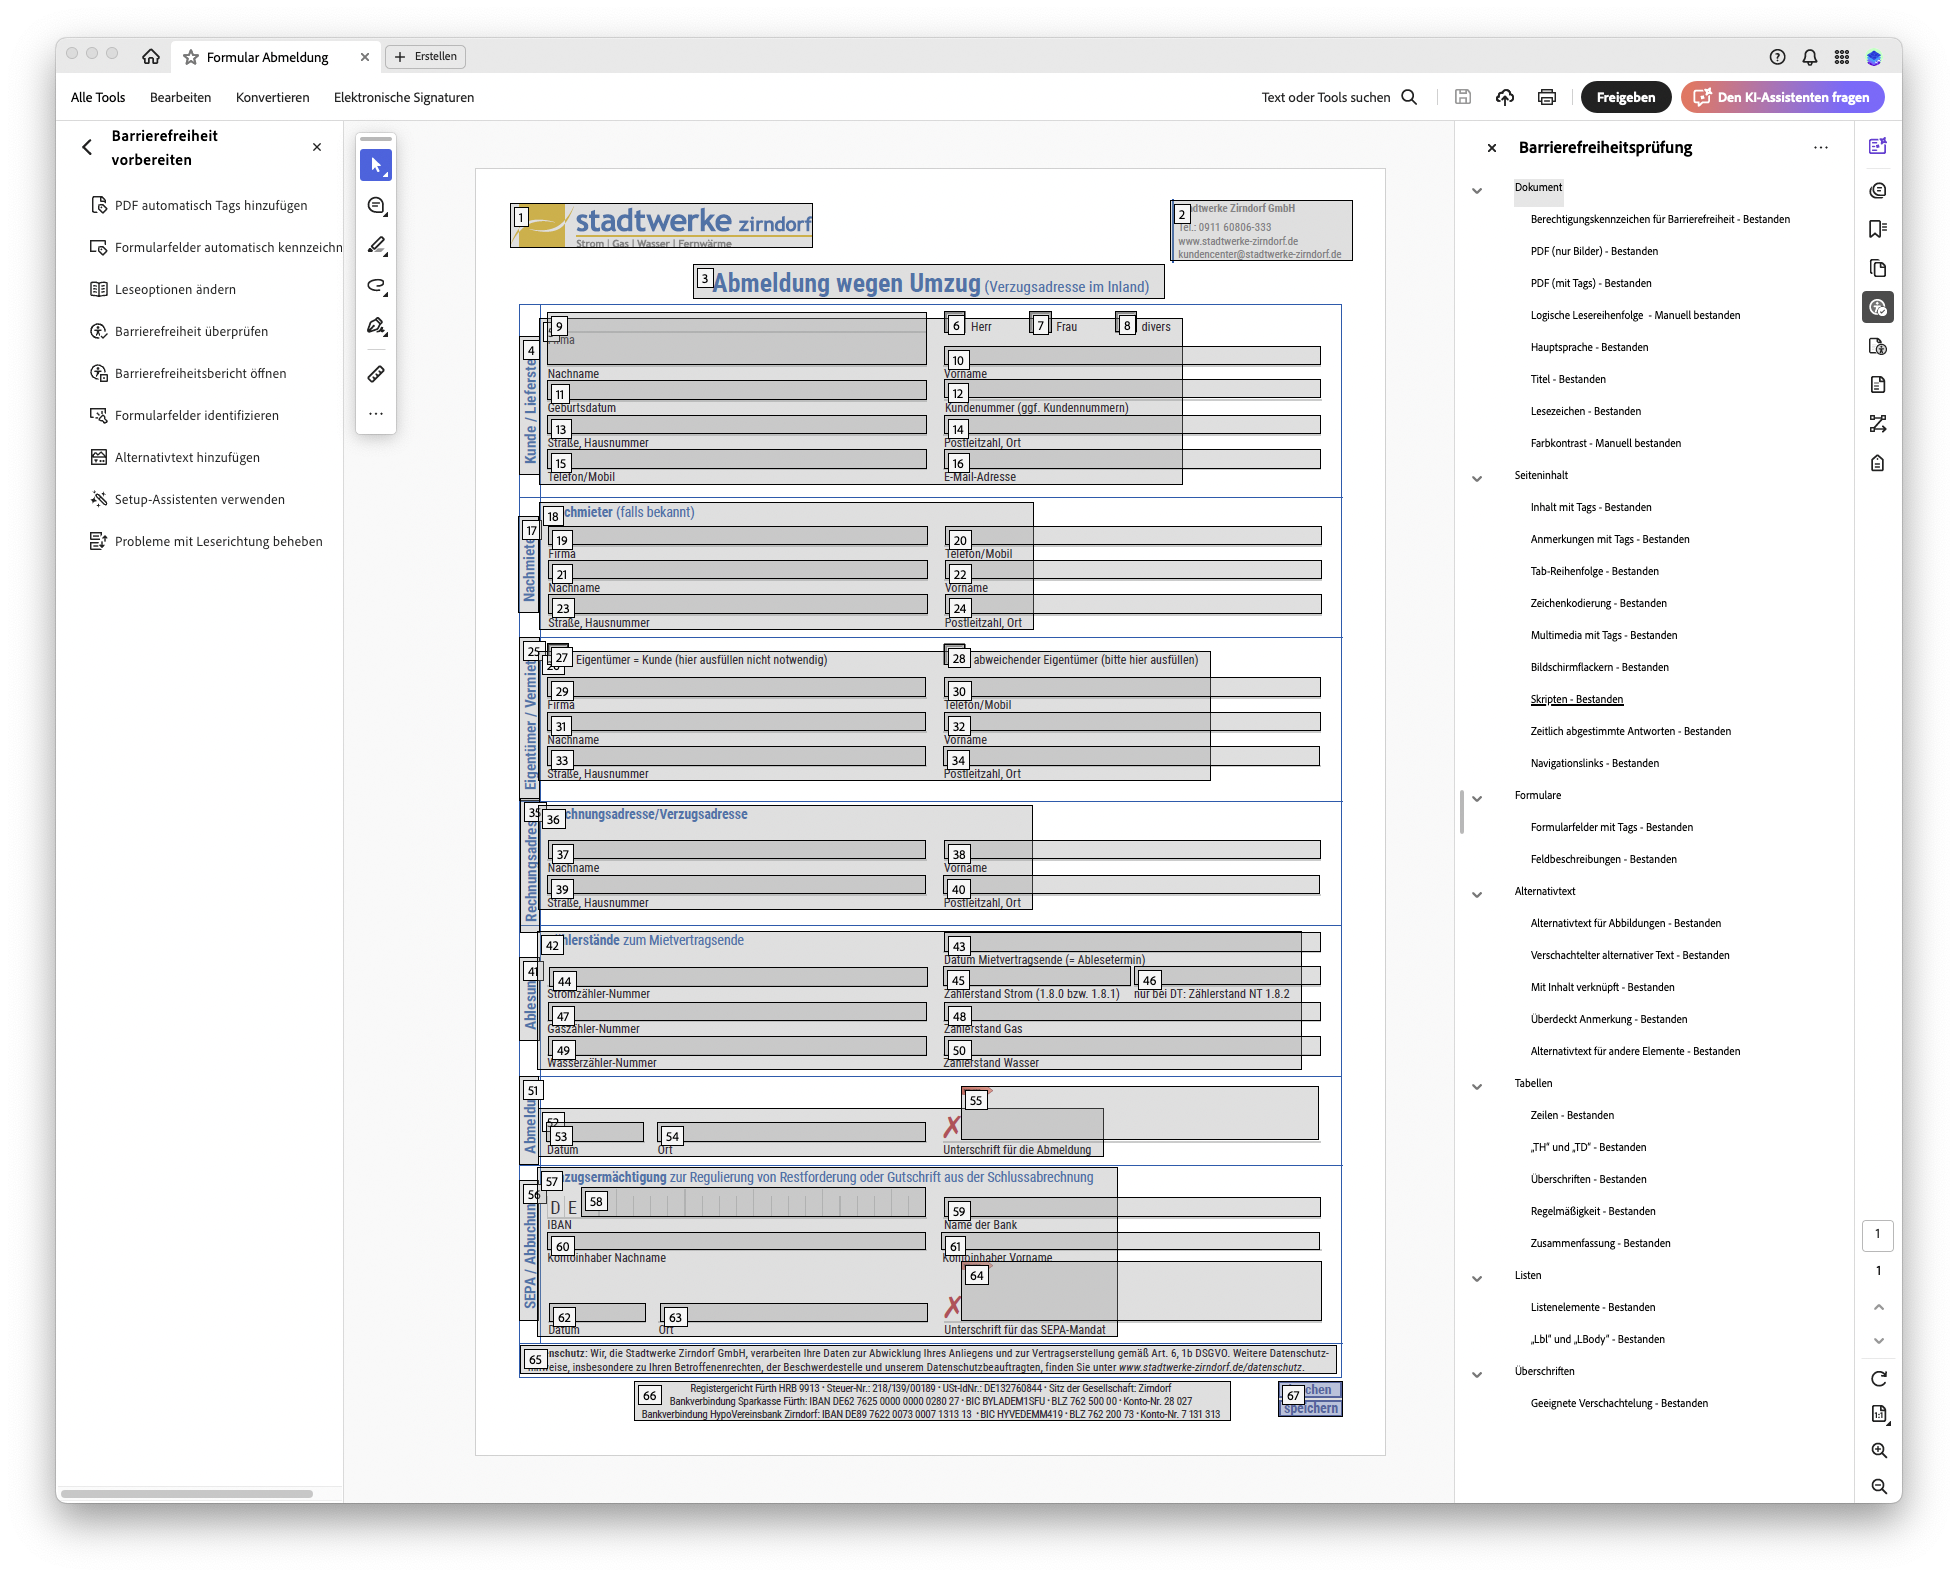1958x1577 pixels.
Task: Open the notifications bell
Action: coord(1809,57)
